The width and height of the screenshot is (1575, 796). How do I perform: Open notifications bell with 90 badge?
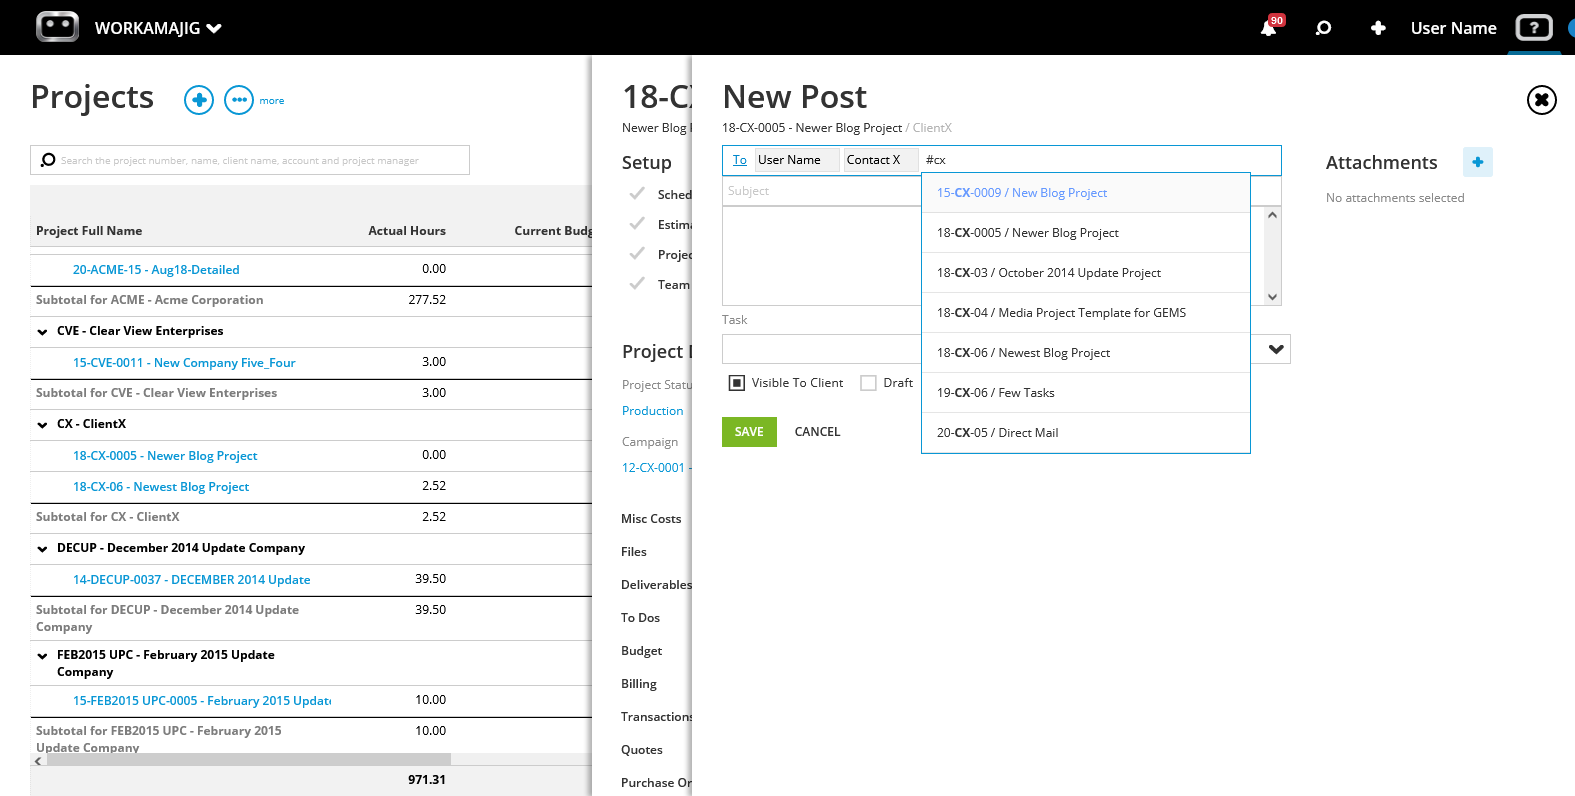coord(1269,27)
